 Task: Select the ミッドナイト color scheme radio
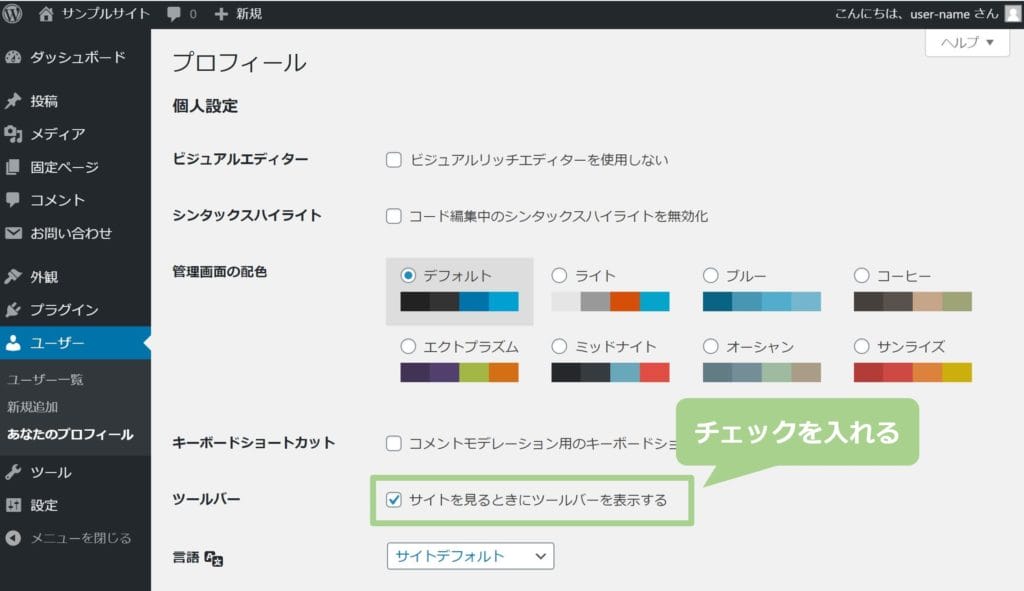coord(559,346)
